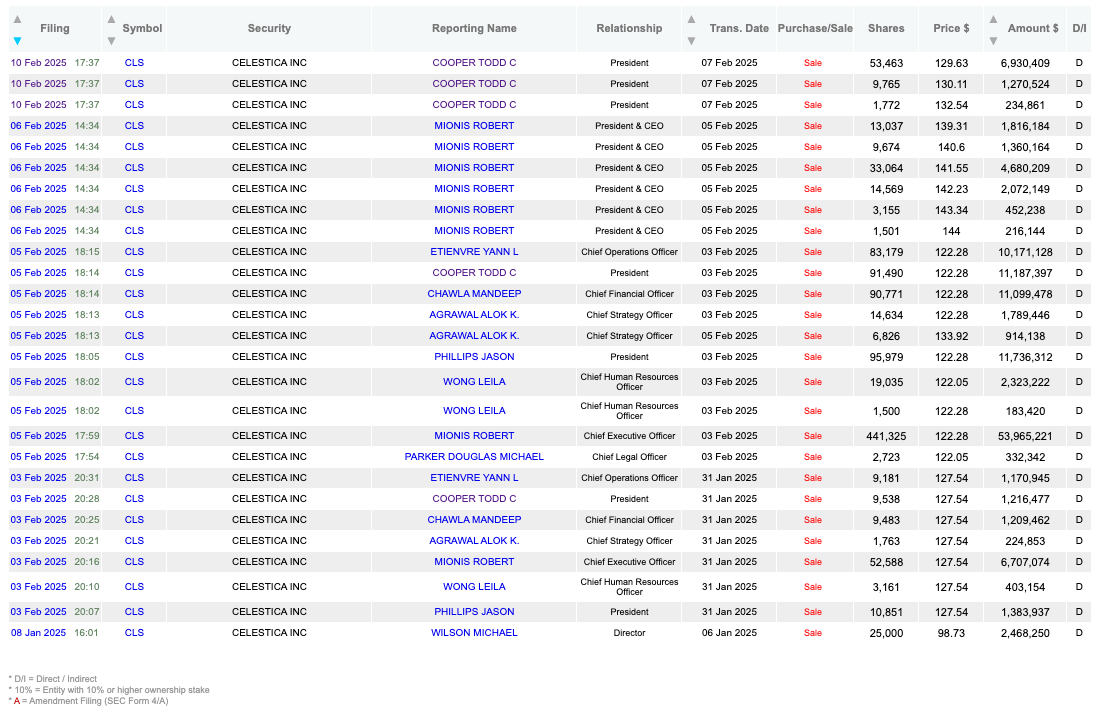Open WILSON MICHAEL director filing link
Viewport: 1097px width, 713px height.
click(x=474, y=632)
